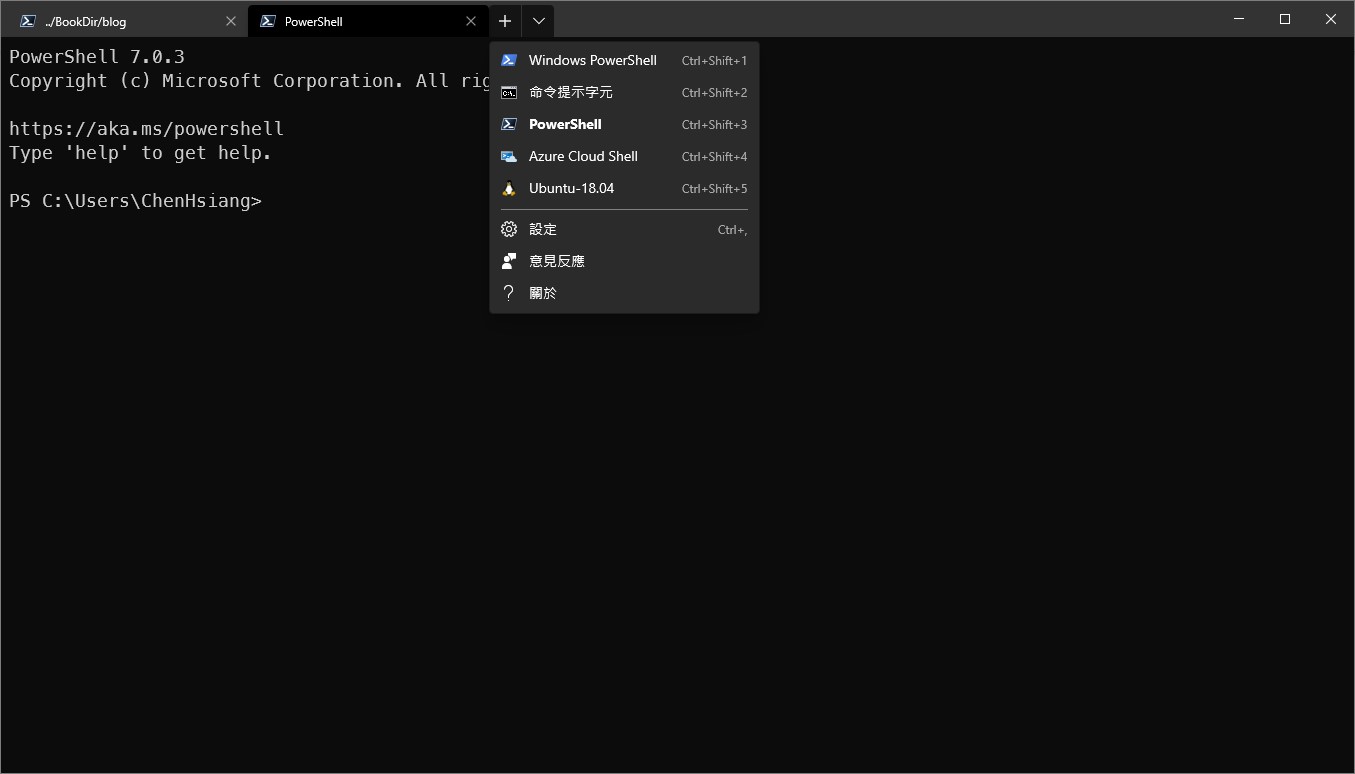Open 設定 settings
Screen dimensions: 1355x774
[x=624, y=230]
